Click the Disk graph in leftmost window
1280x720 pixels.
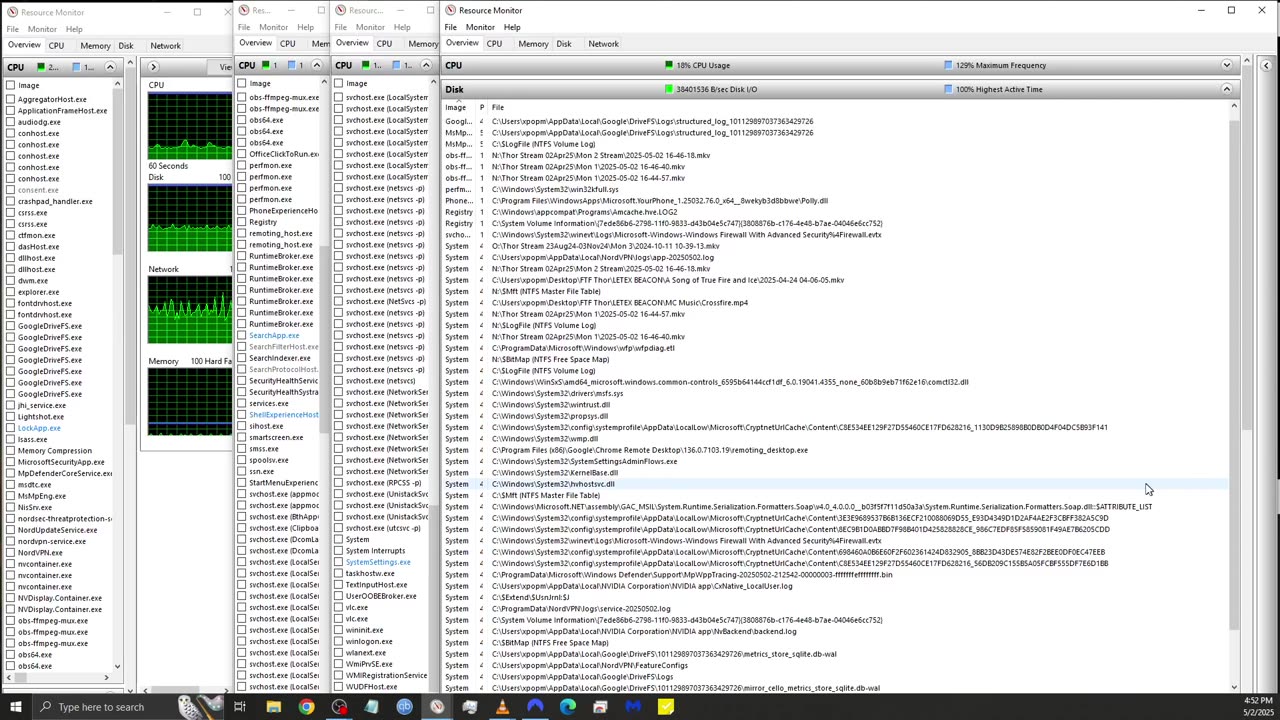coord(189,218)
